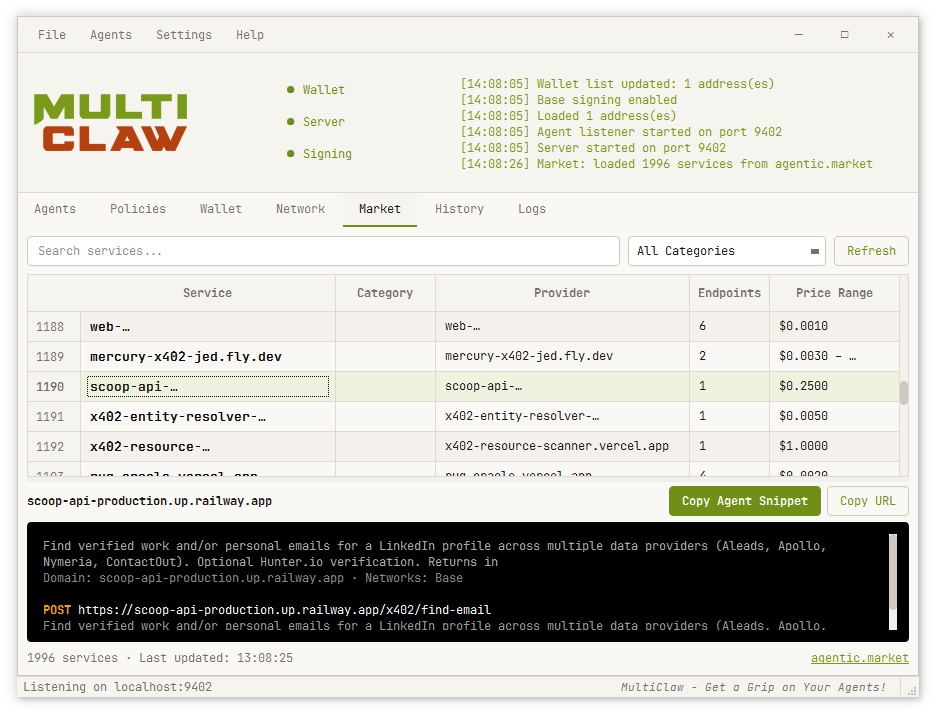Sort by the Category column header

coord(385,293)
